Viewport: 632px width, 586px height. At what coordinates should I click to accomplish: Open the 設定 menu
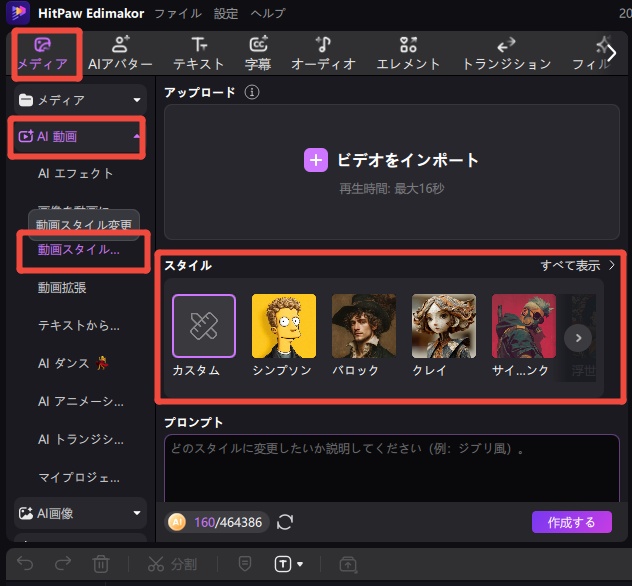pos(226,13)
